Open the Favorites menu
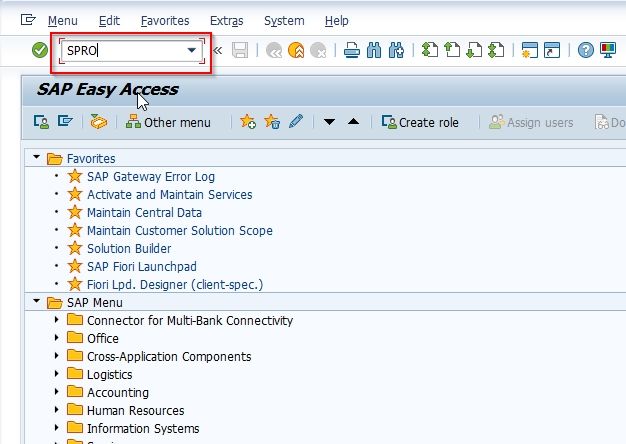This screenshot has height=444, width=626. [165, 21]
